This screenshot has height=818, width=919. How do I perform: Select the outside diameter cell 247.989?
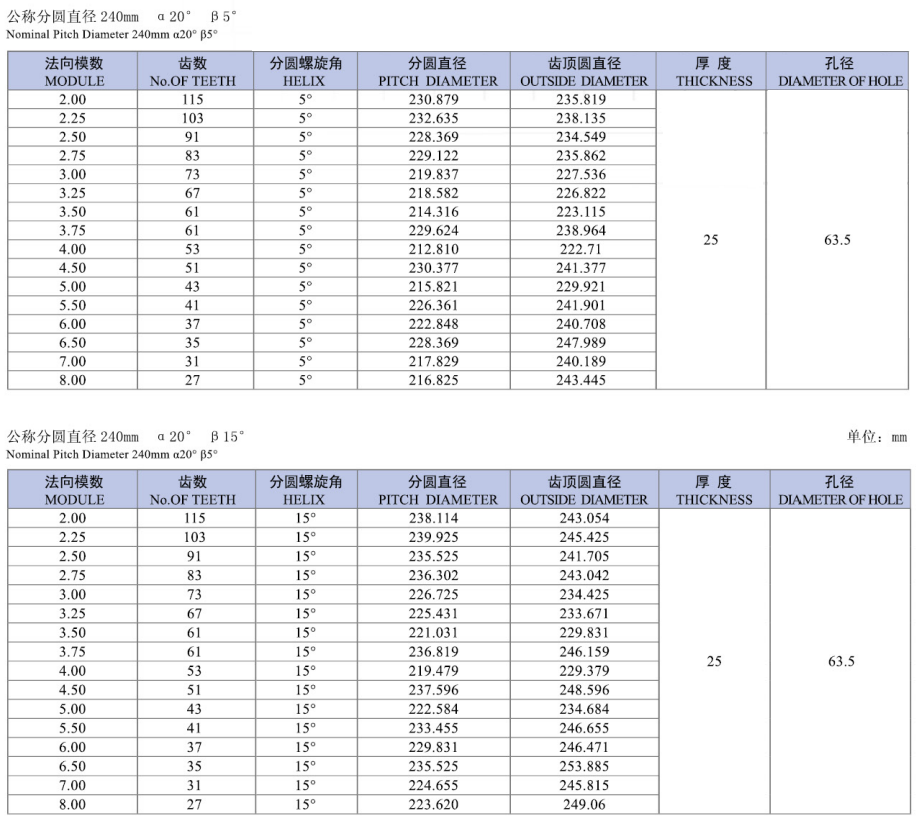(584, 342)
